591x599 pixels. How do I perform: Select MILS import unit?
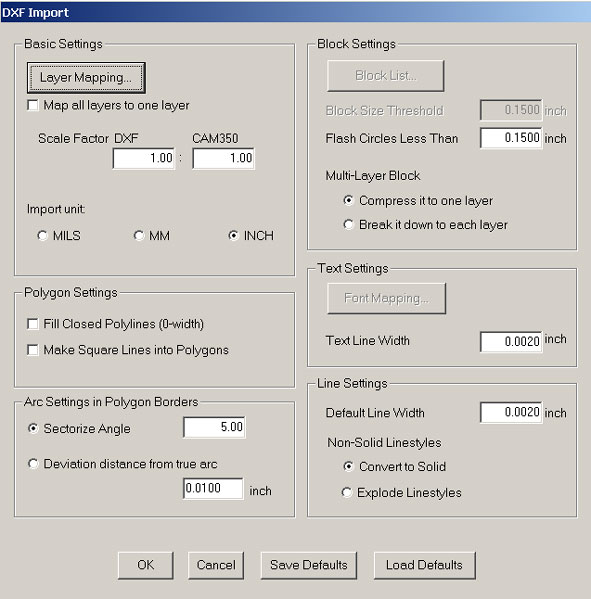click(x=42, y=235)
